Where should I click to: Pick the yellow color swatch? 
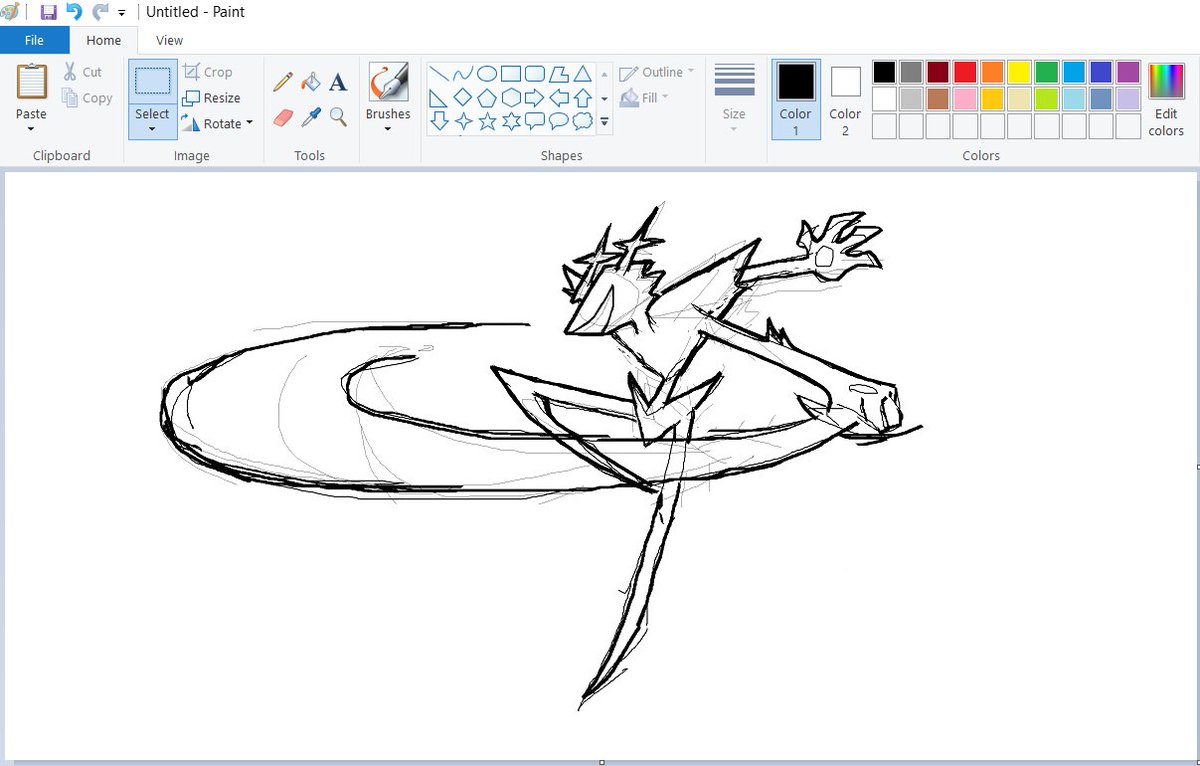point(1019,72)
